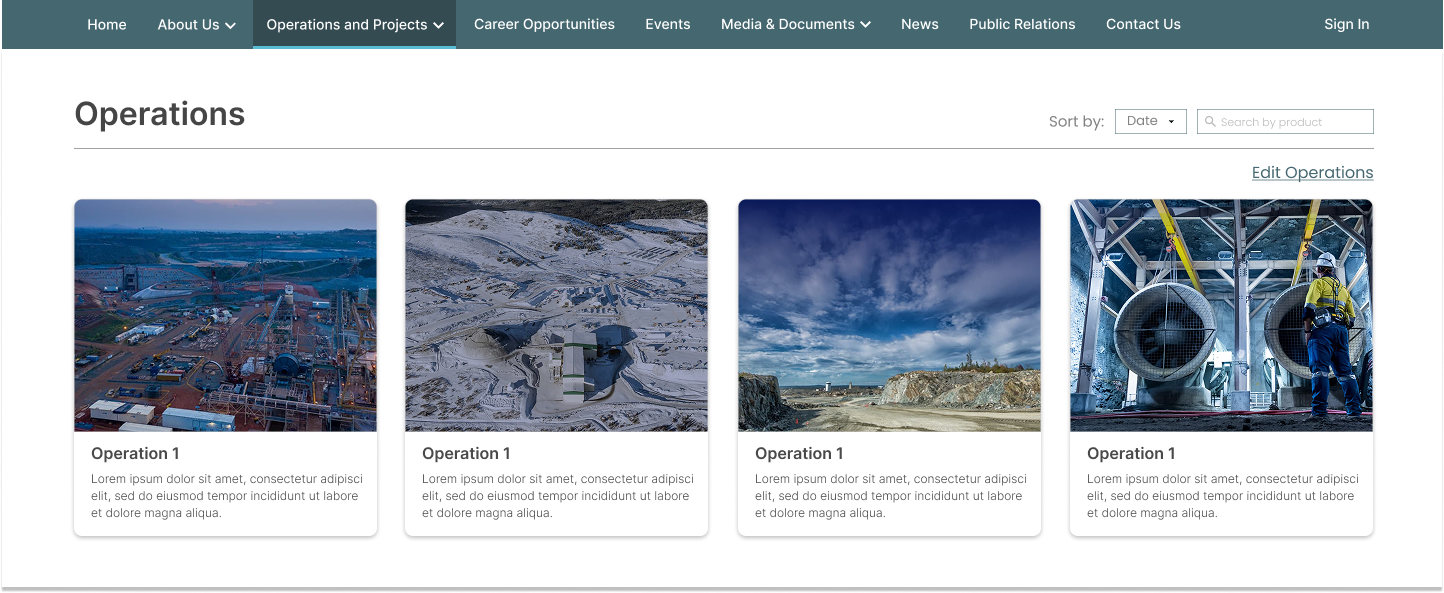Go to the Home page
Viewport: 1444px width, 593px height.
[x=107, y=24]
